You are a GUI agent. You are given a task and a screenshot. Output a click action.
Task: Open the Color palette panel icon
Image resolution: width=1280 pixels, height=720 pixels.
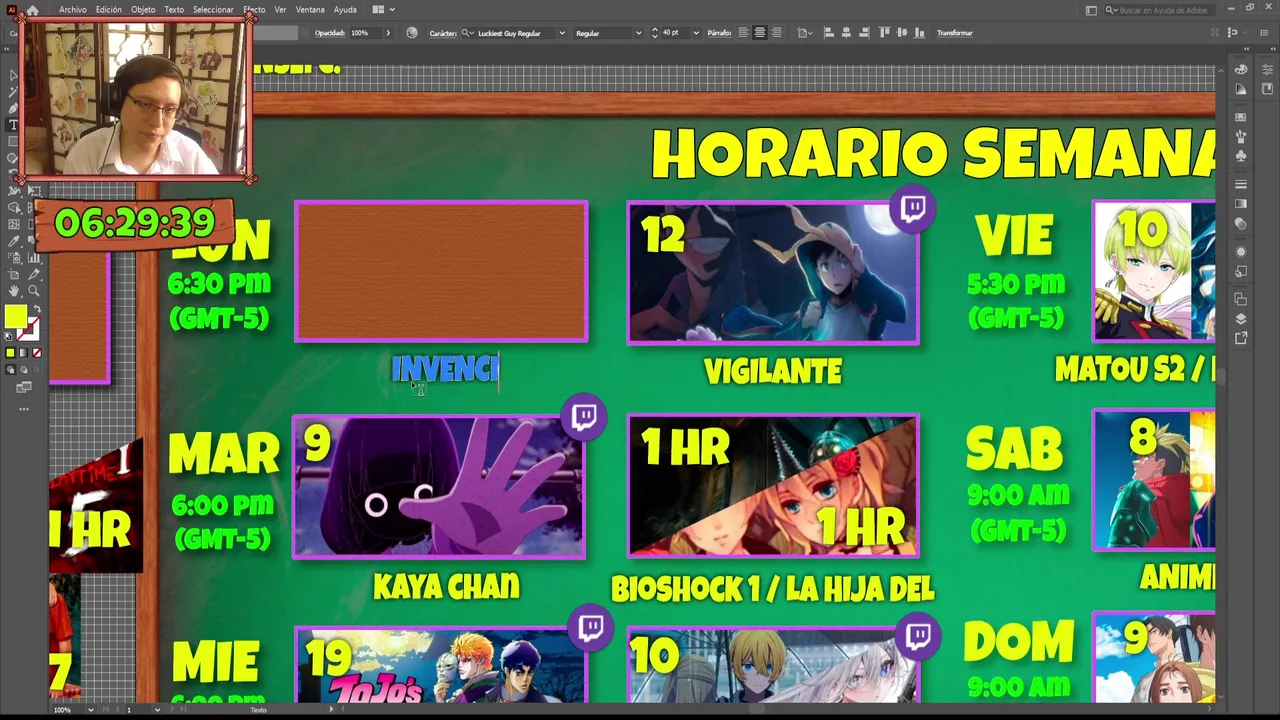pyautogui.click(x=1240, y=69)
